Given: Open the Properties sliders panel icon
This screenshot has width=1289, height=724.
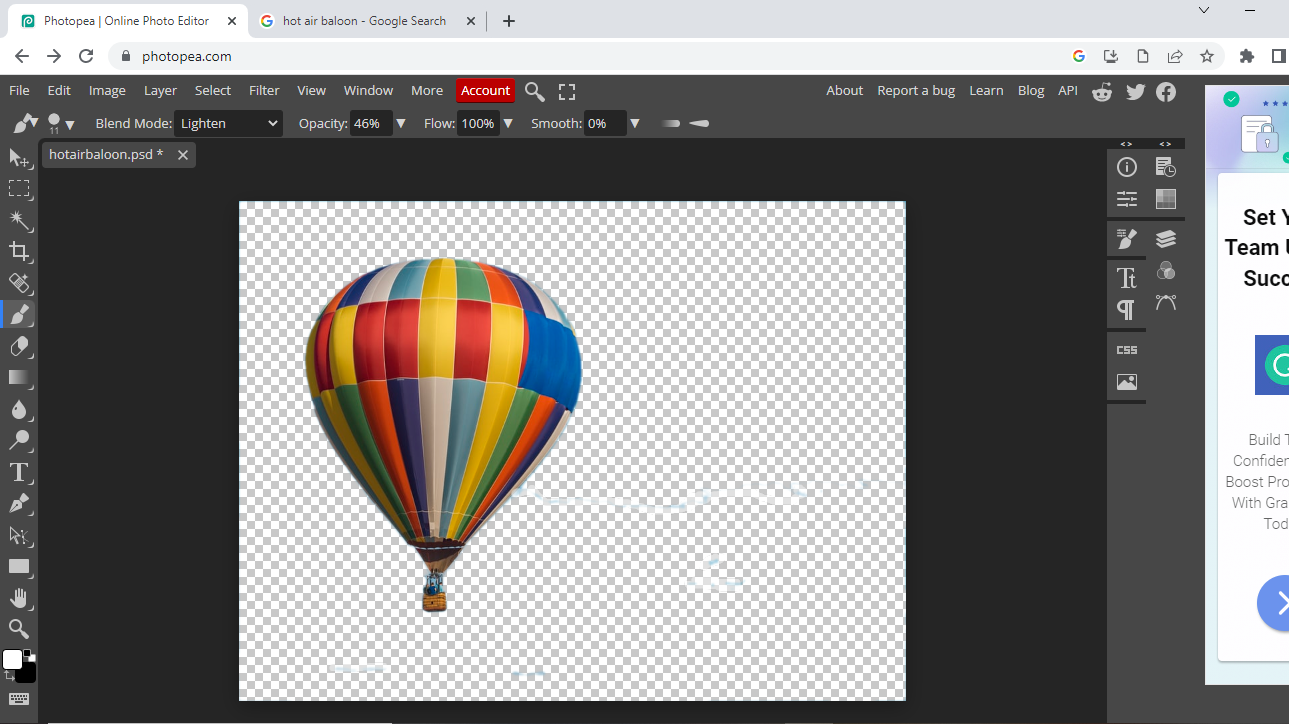Looking at the screenshot, I should tap(1127, 199).
